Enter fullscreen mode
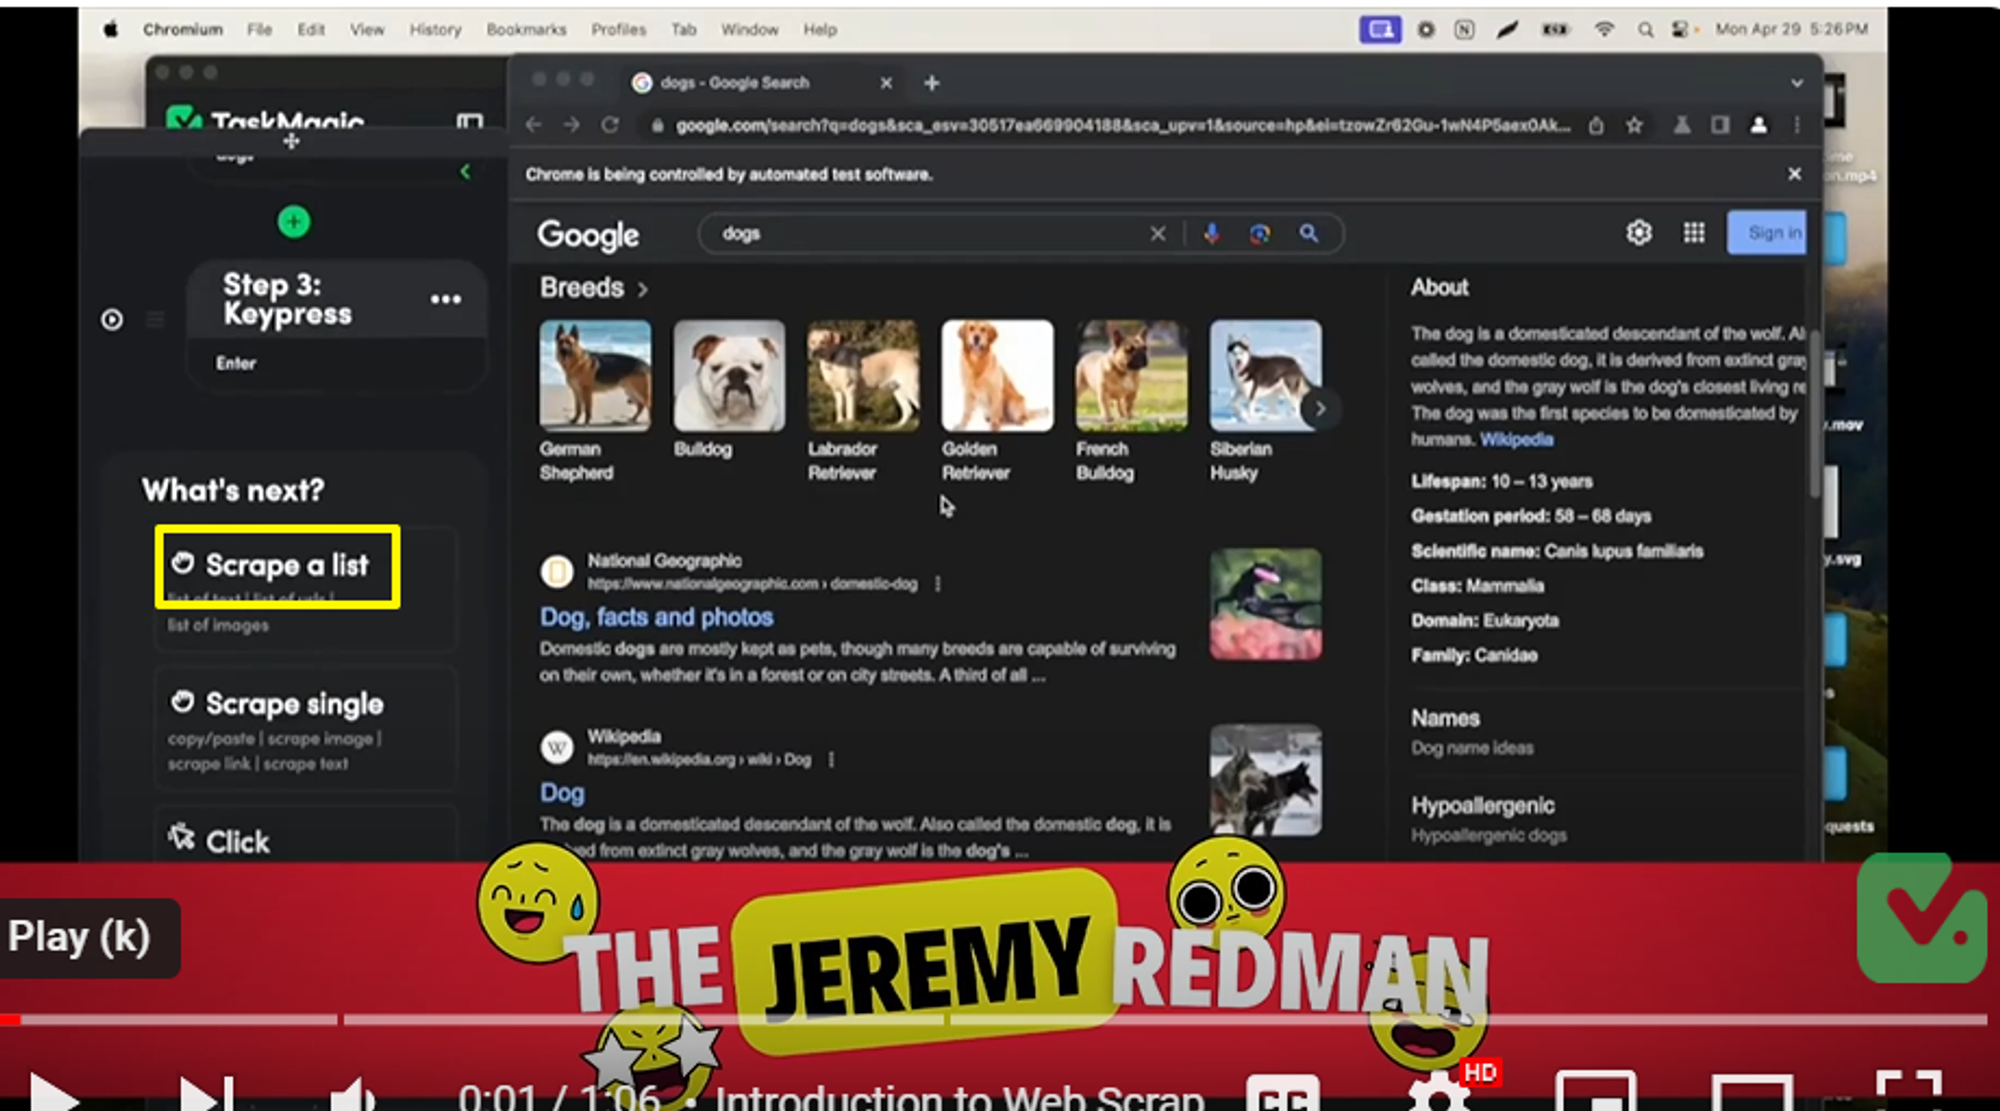 [1909, 1092]
